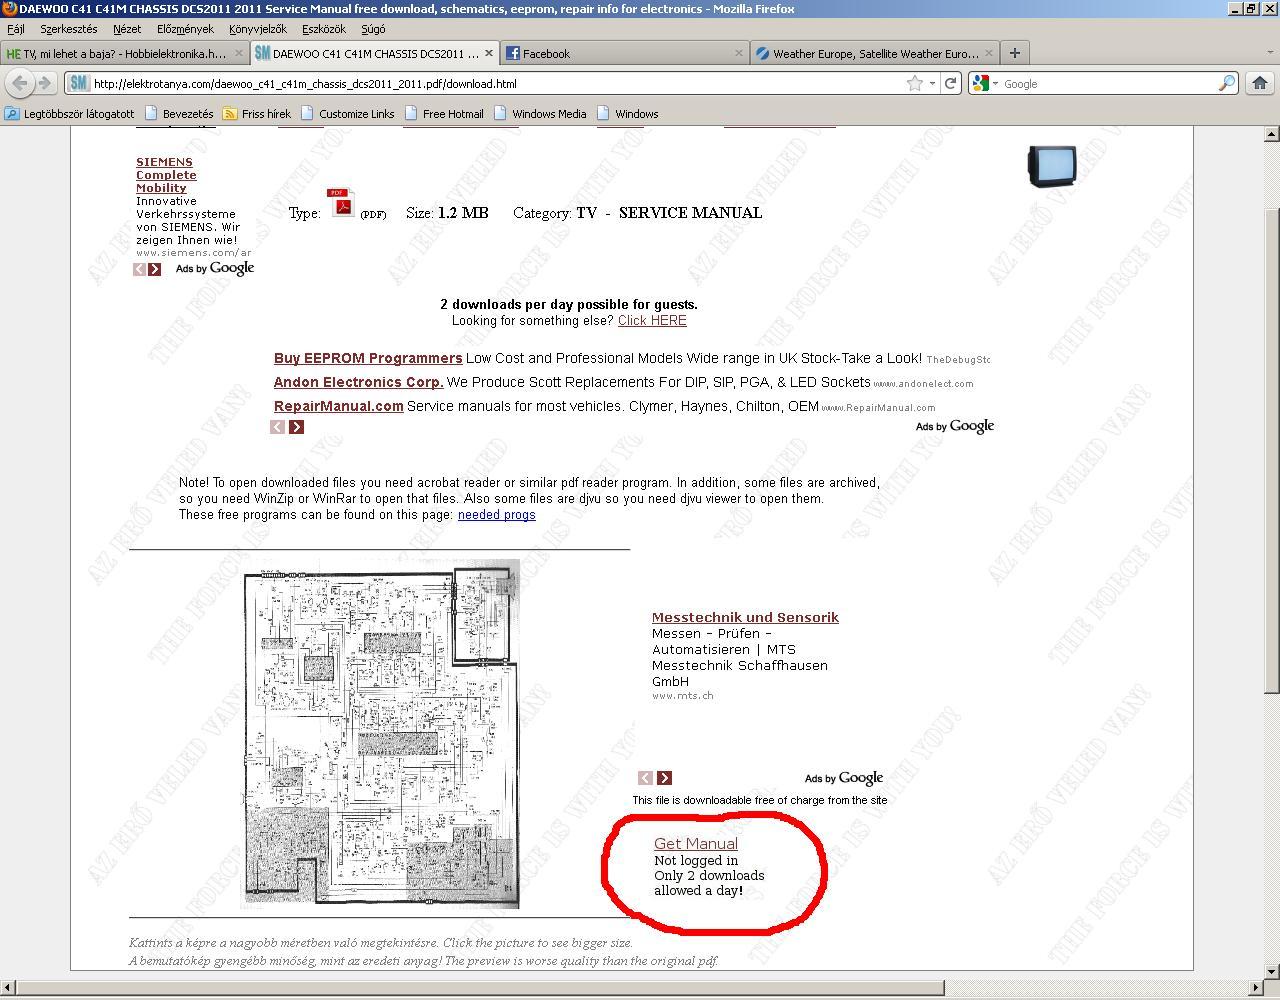1280x1000 pixels.
Task: Open the Customize Links bookmark
Action: point(347,114)
